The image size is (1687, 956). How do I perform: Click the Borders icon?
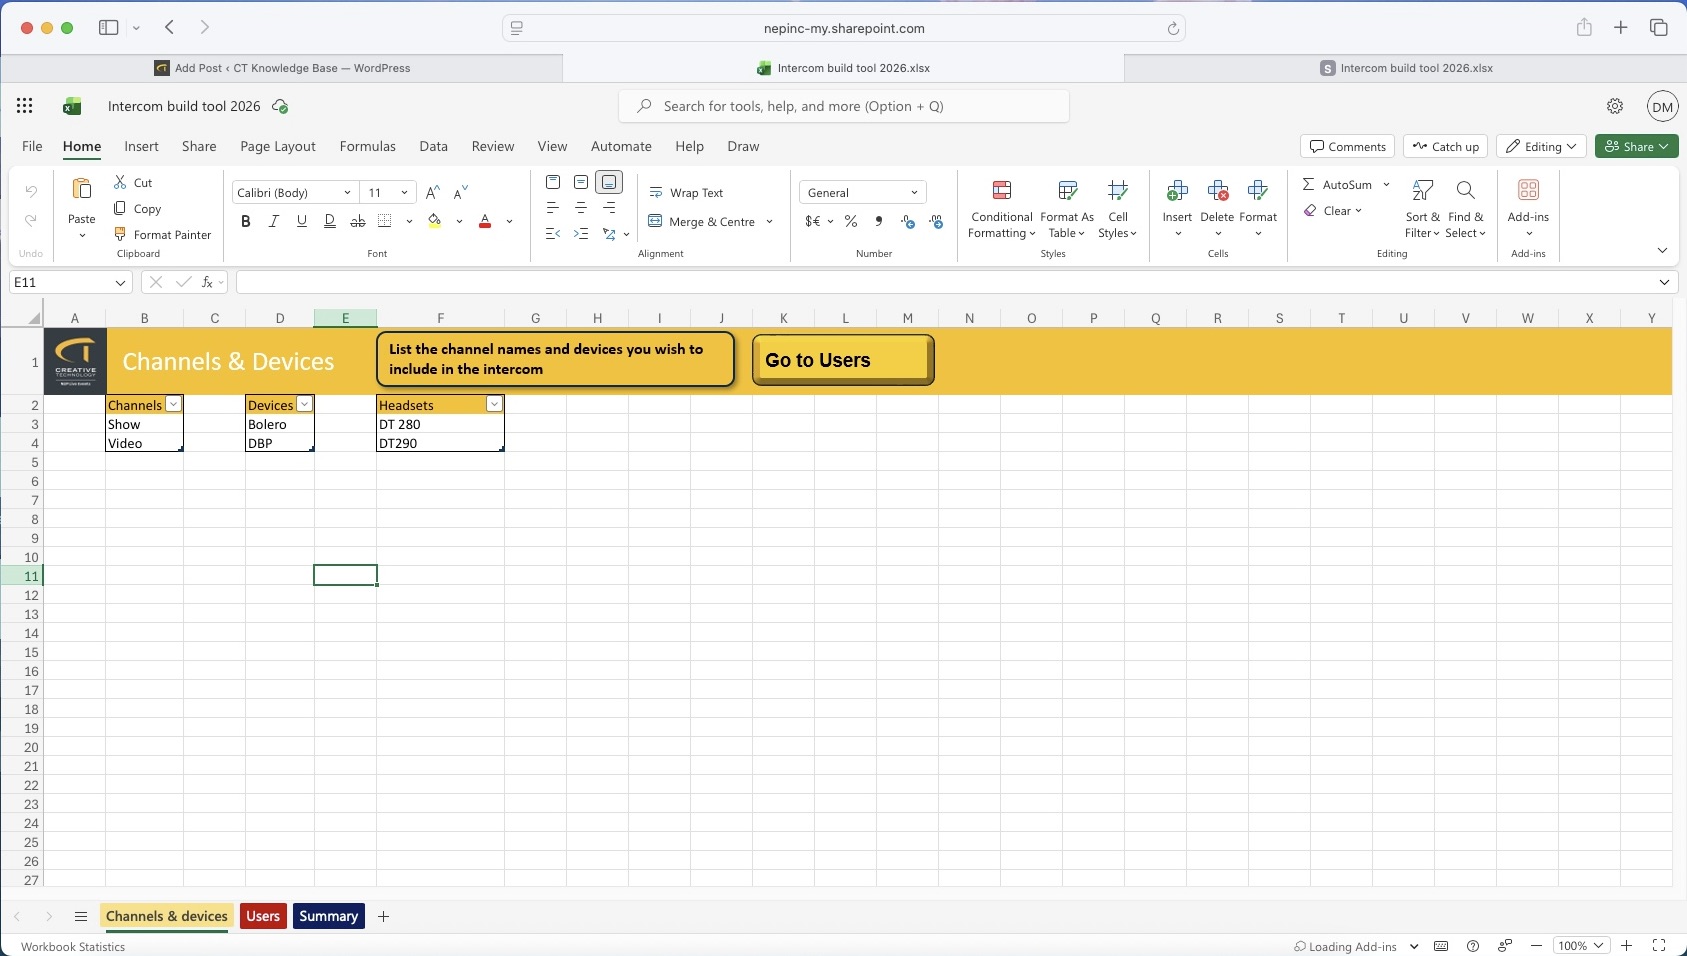[x=385, y=221]
